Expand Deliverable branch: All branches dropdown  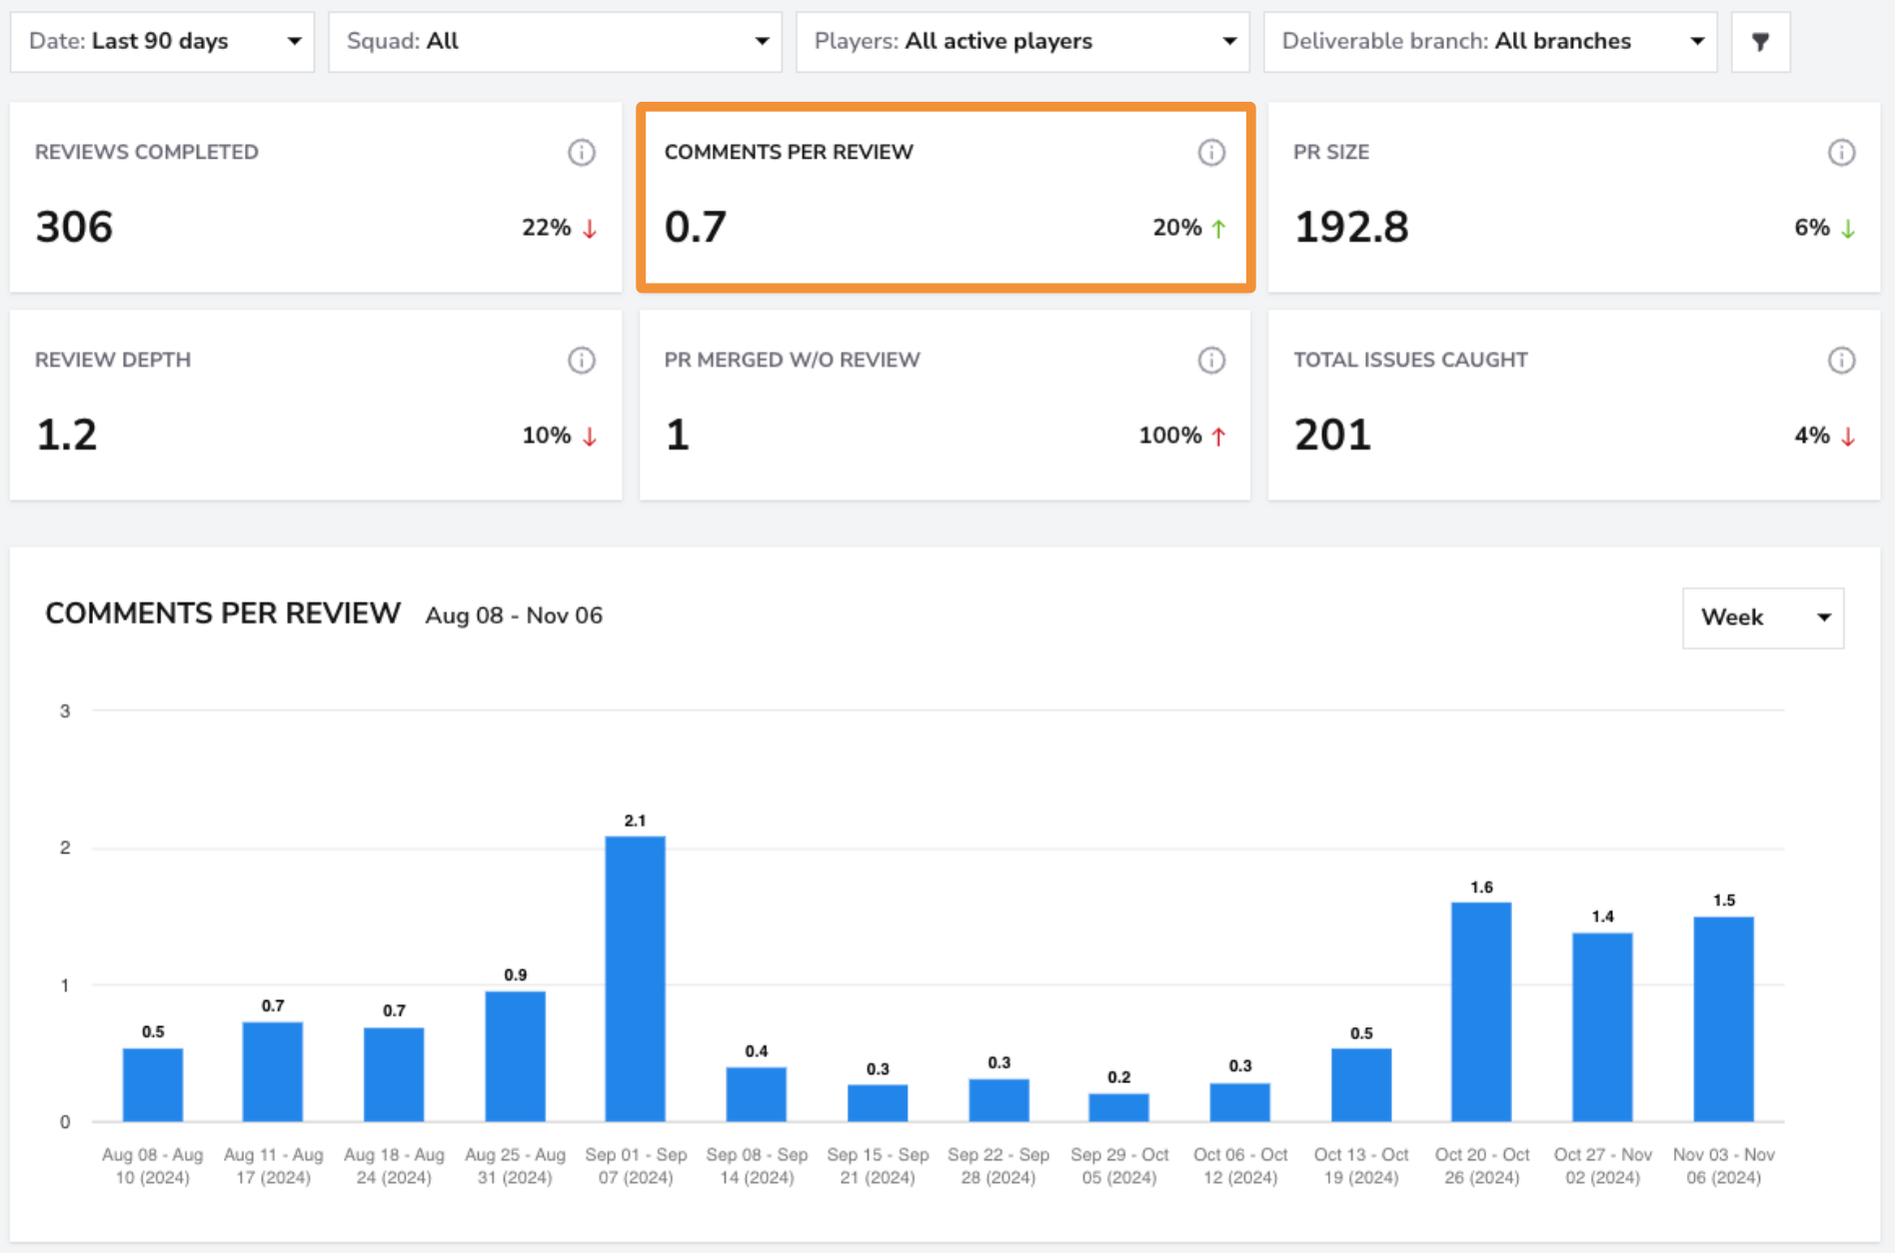click(1490, 42)
